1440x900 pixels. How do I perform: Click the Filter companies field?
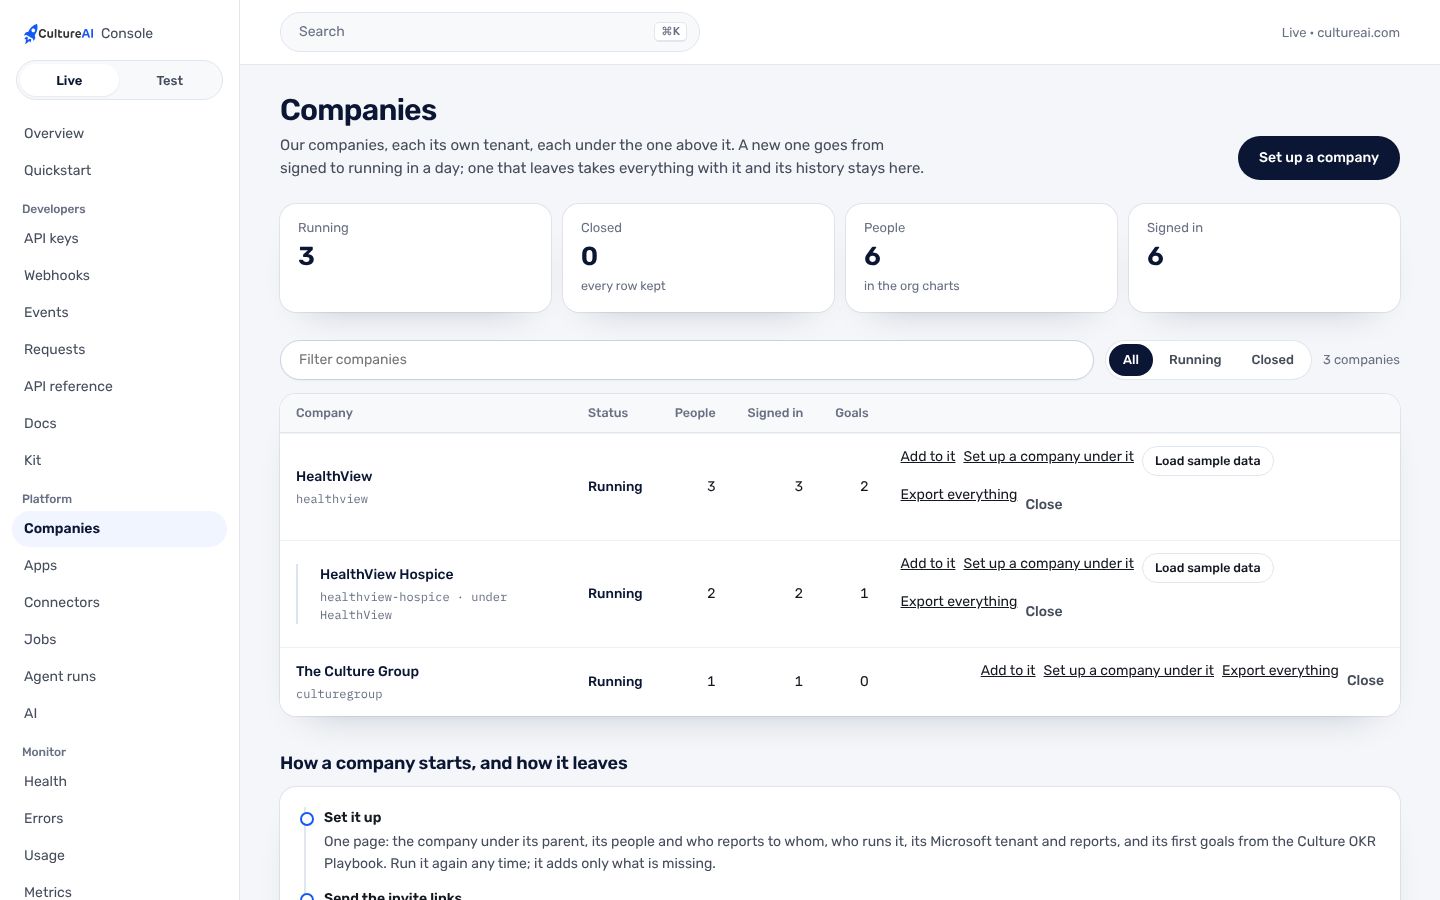coord(686,360)
